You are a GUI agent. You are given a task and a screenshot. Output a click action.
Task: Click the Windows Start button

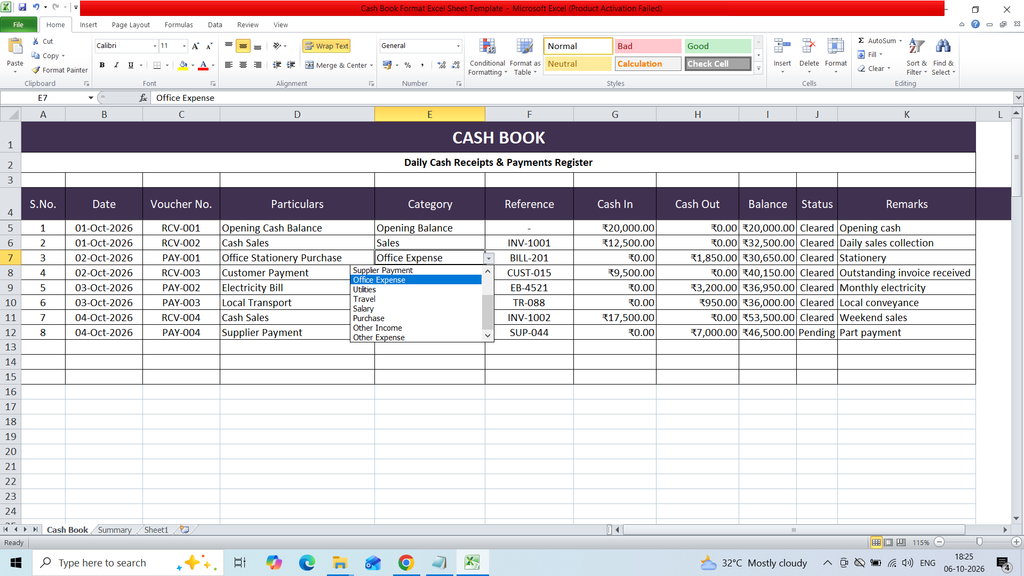click(x=16, y=562)
